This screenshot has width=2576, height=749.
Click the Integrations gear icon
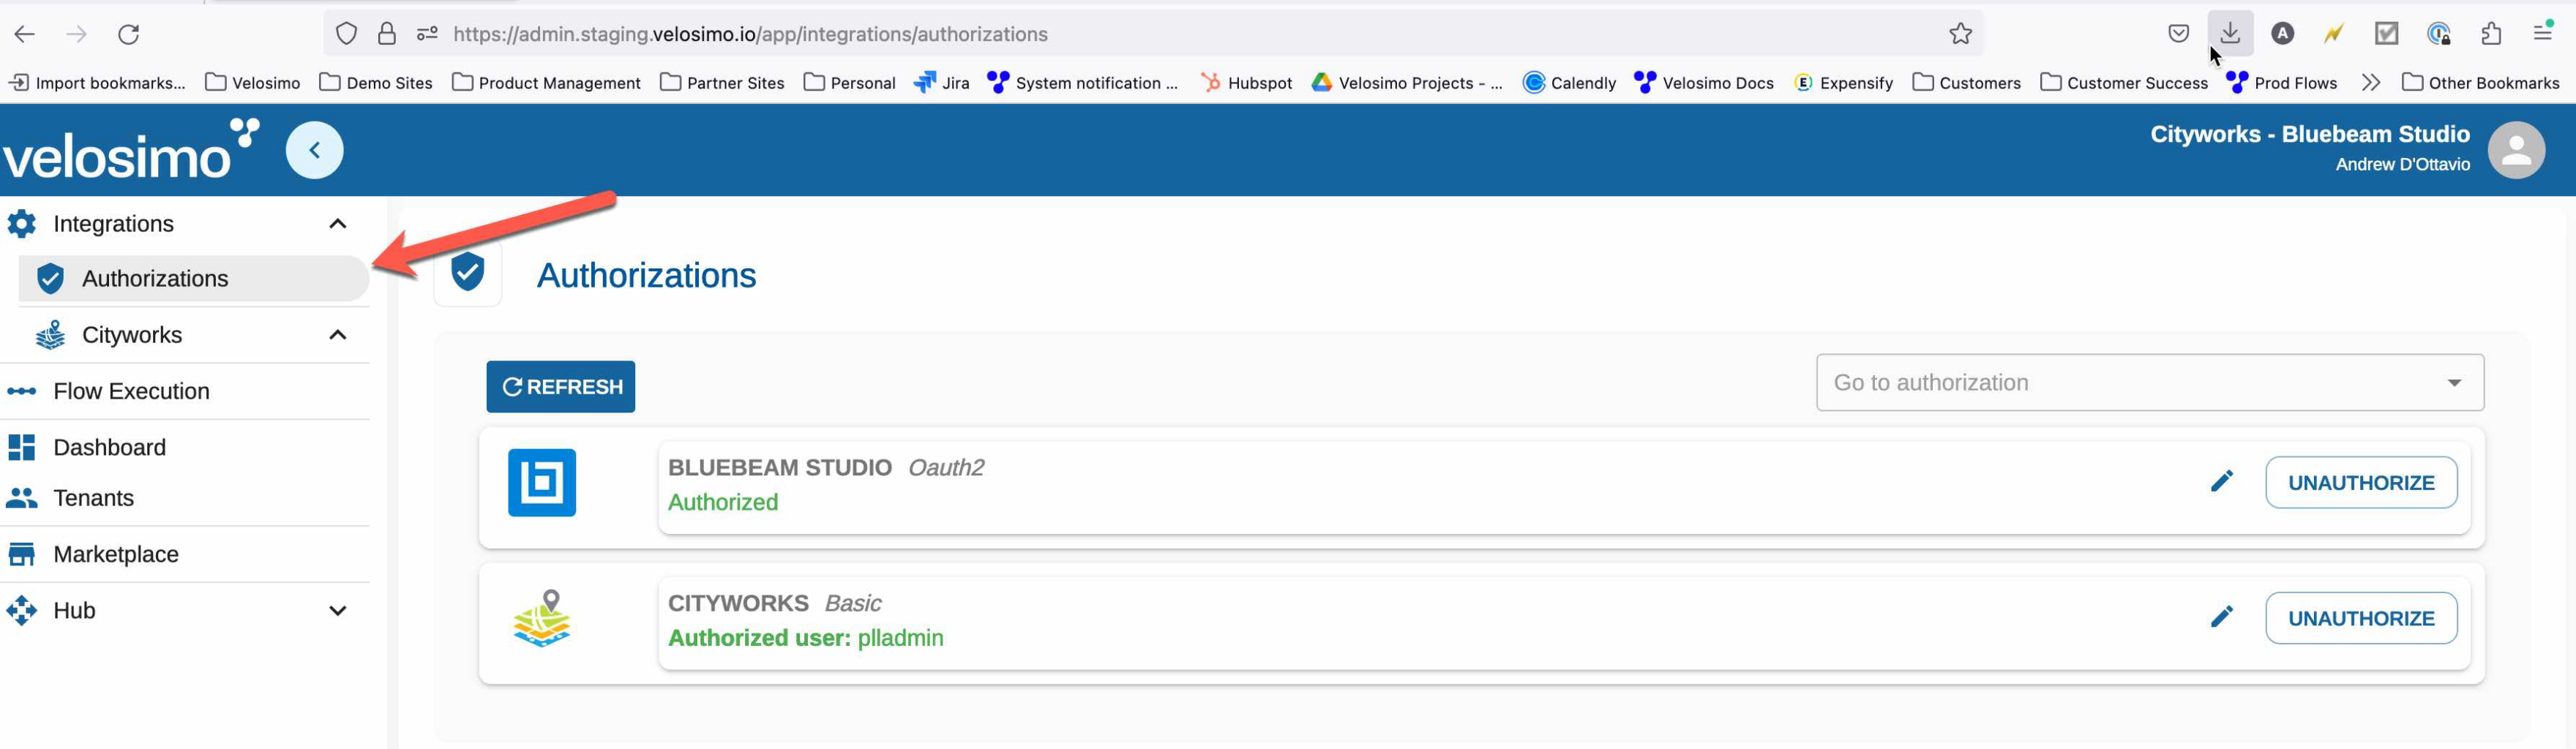click(x=22, y=224)
